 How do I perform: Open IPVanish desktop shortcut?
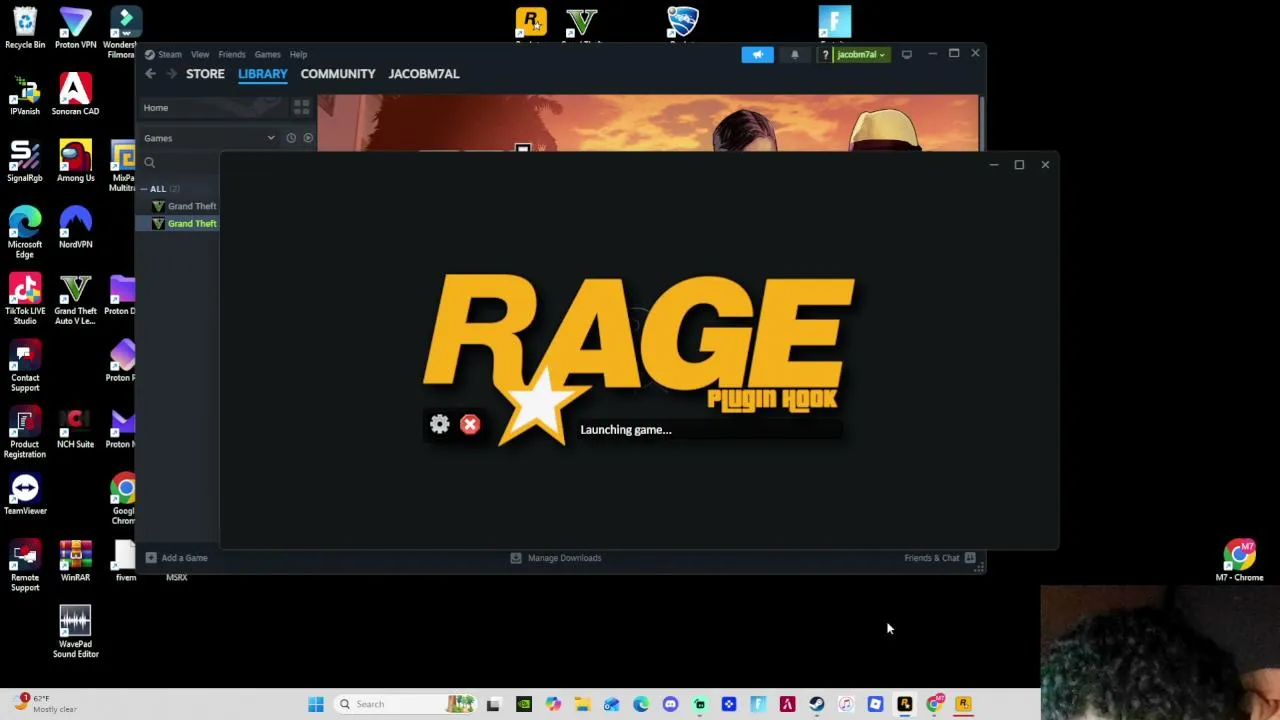point(25,95)
